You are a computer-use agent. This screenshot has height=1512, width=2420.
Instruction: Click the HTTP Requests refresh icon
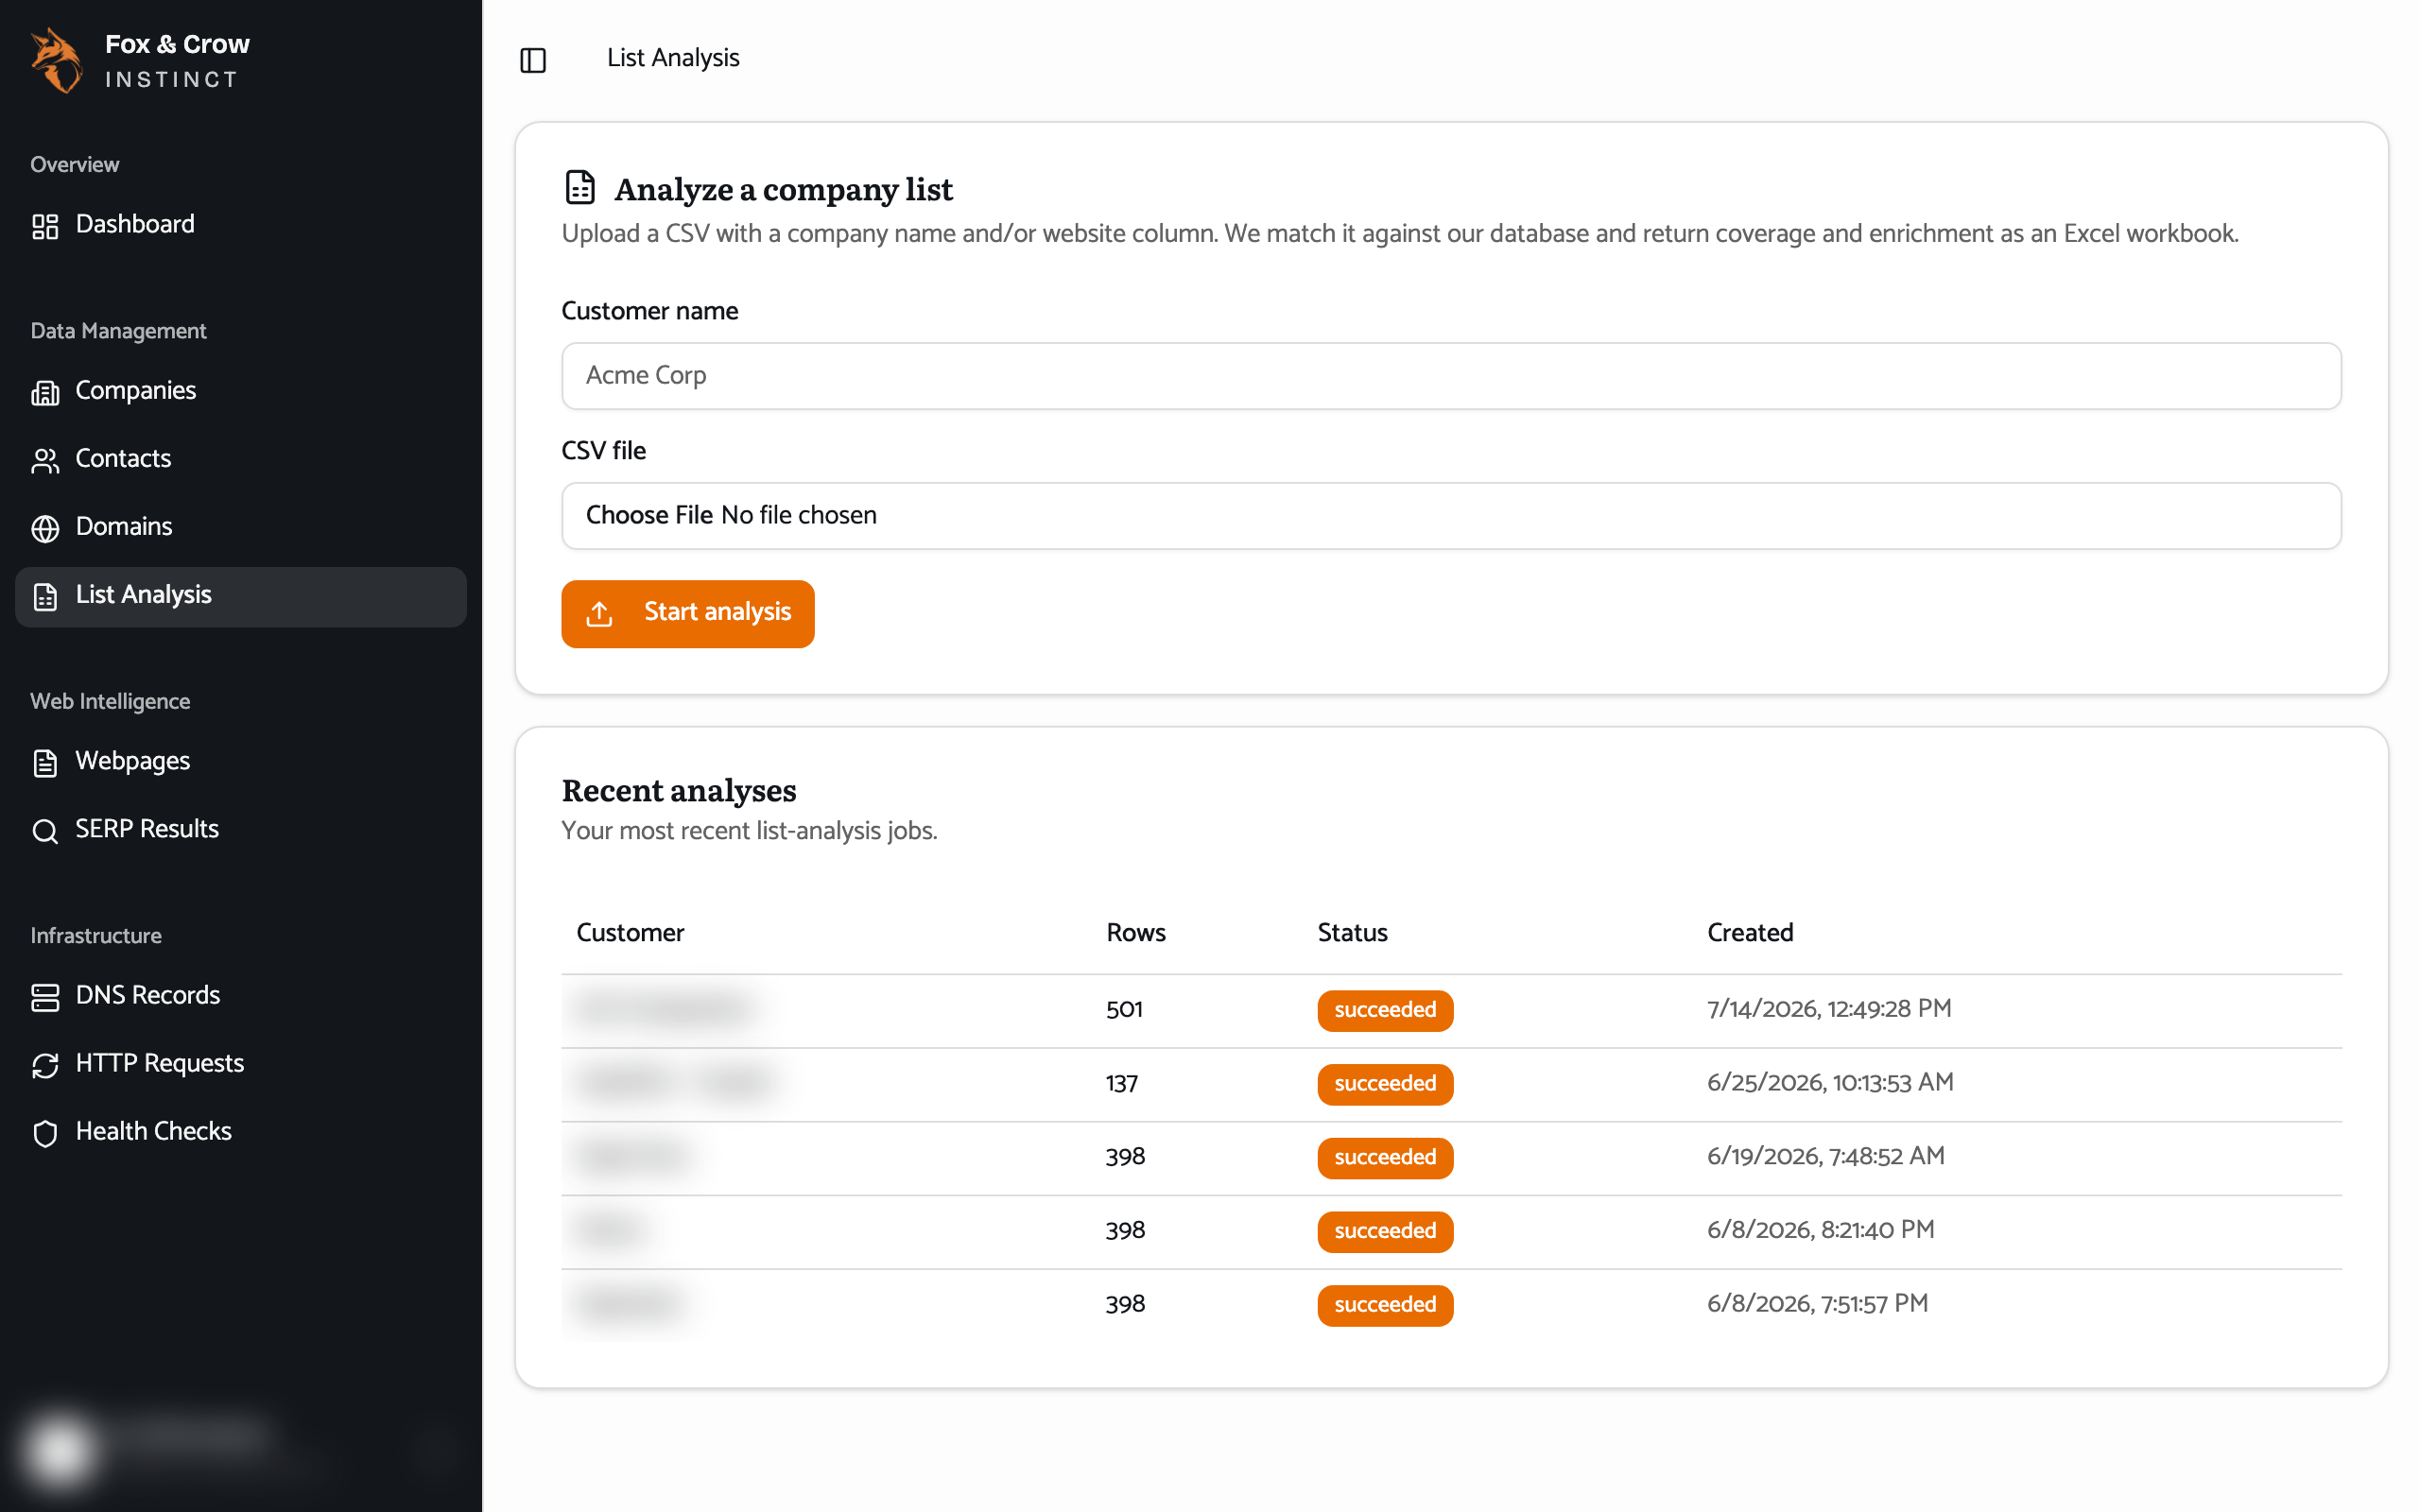point(45,1065)
